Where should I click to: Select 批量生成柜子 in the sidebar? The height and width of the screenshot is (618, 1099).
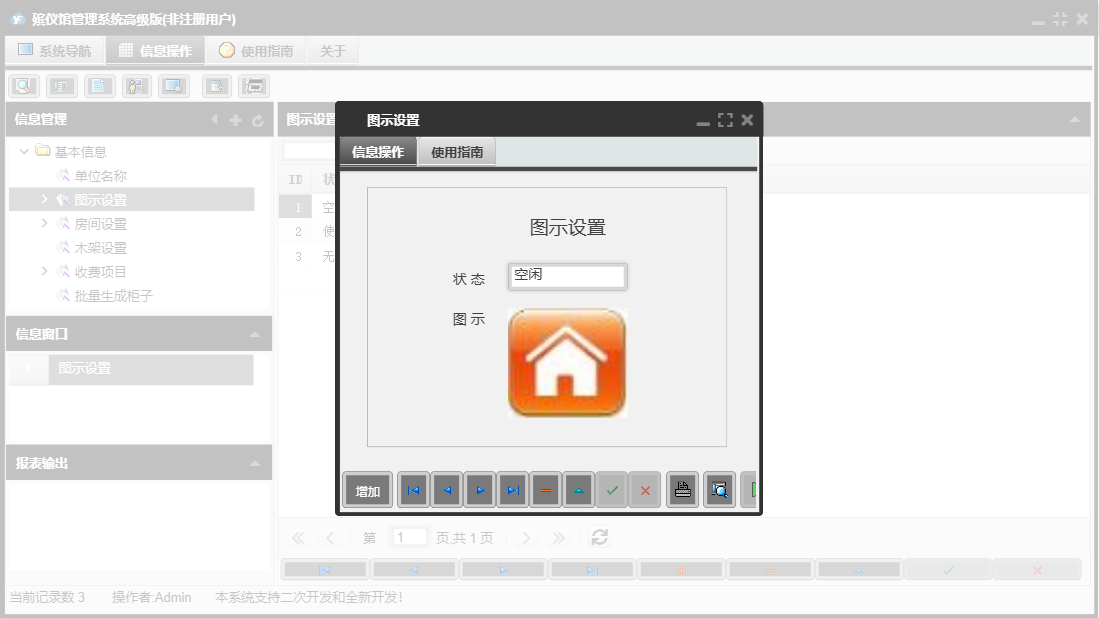98,295
